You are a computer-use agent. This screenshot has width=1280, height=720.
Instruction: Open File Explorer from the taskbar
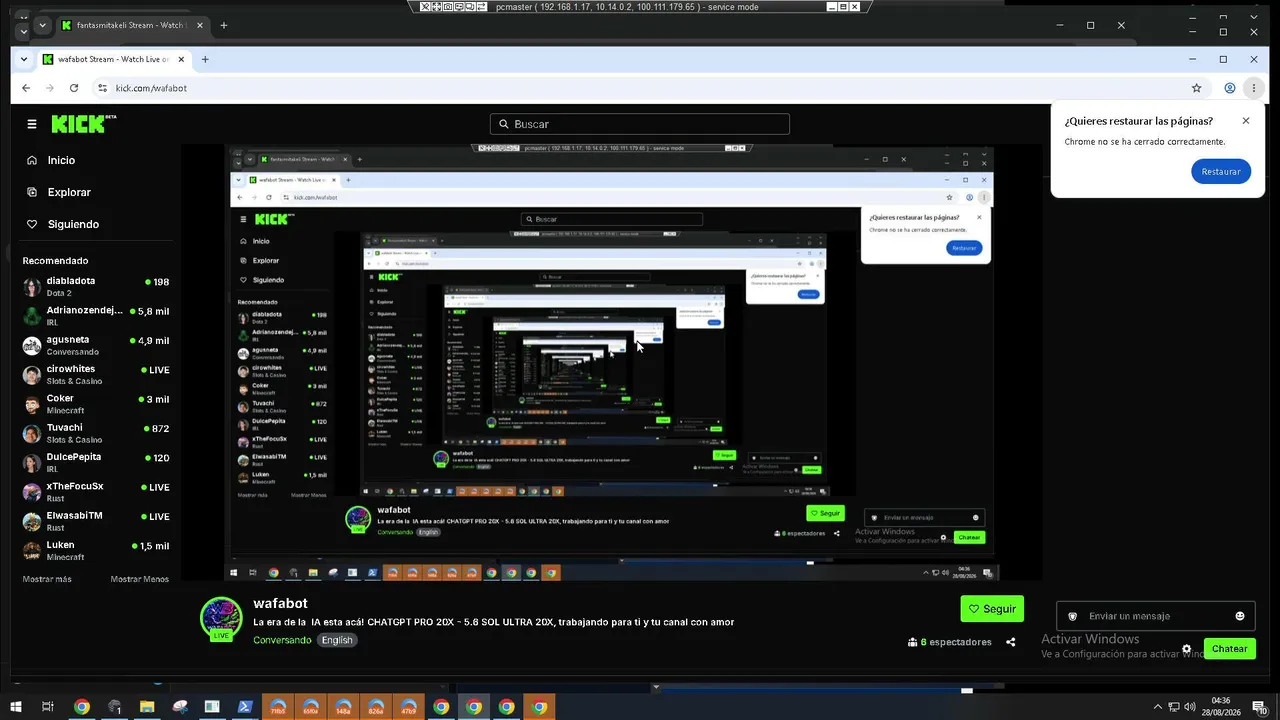tap(147, 707)
